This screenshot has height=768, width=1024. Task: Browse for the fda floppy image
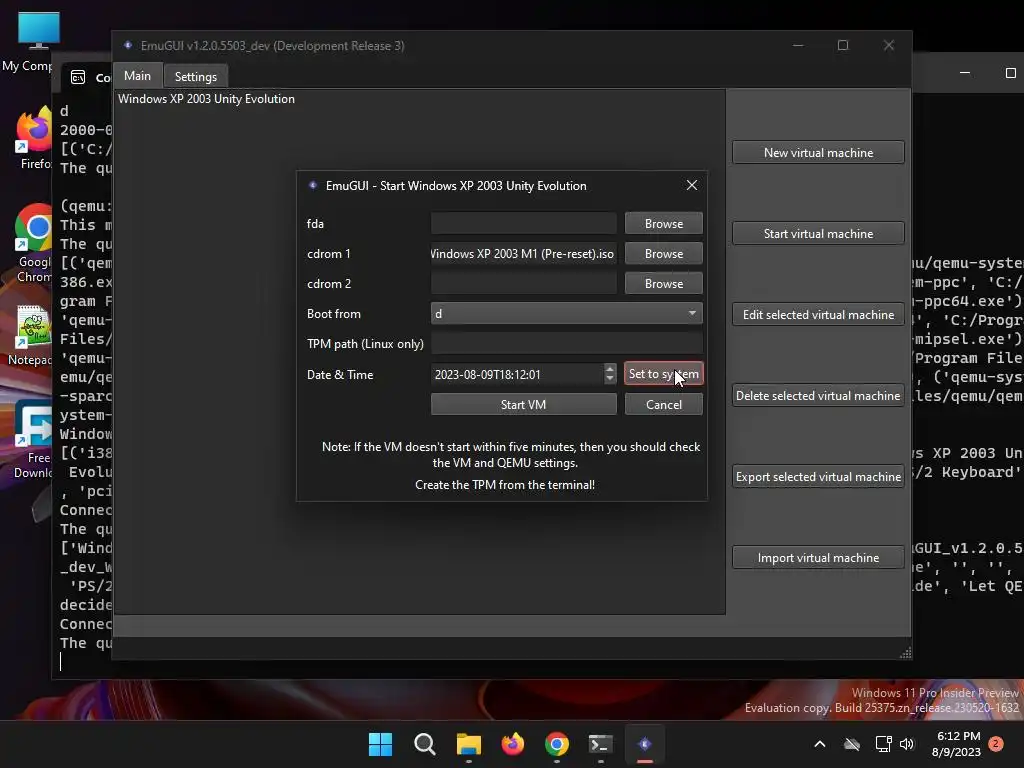[664, 223]
